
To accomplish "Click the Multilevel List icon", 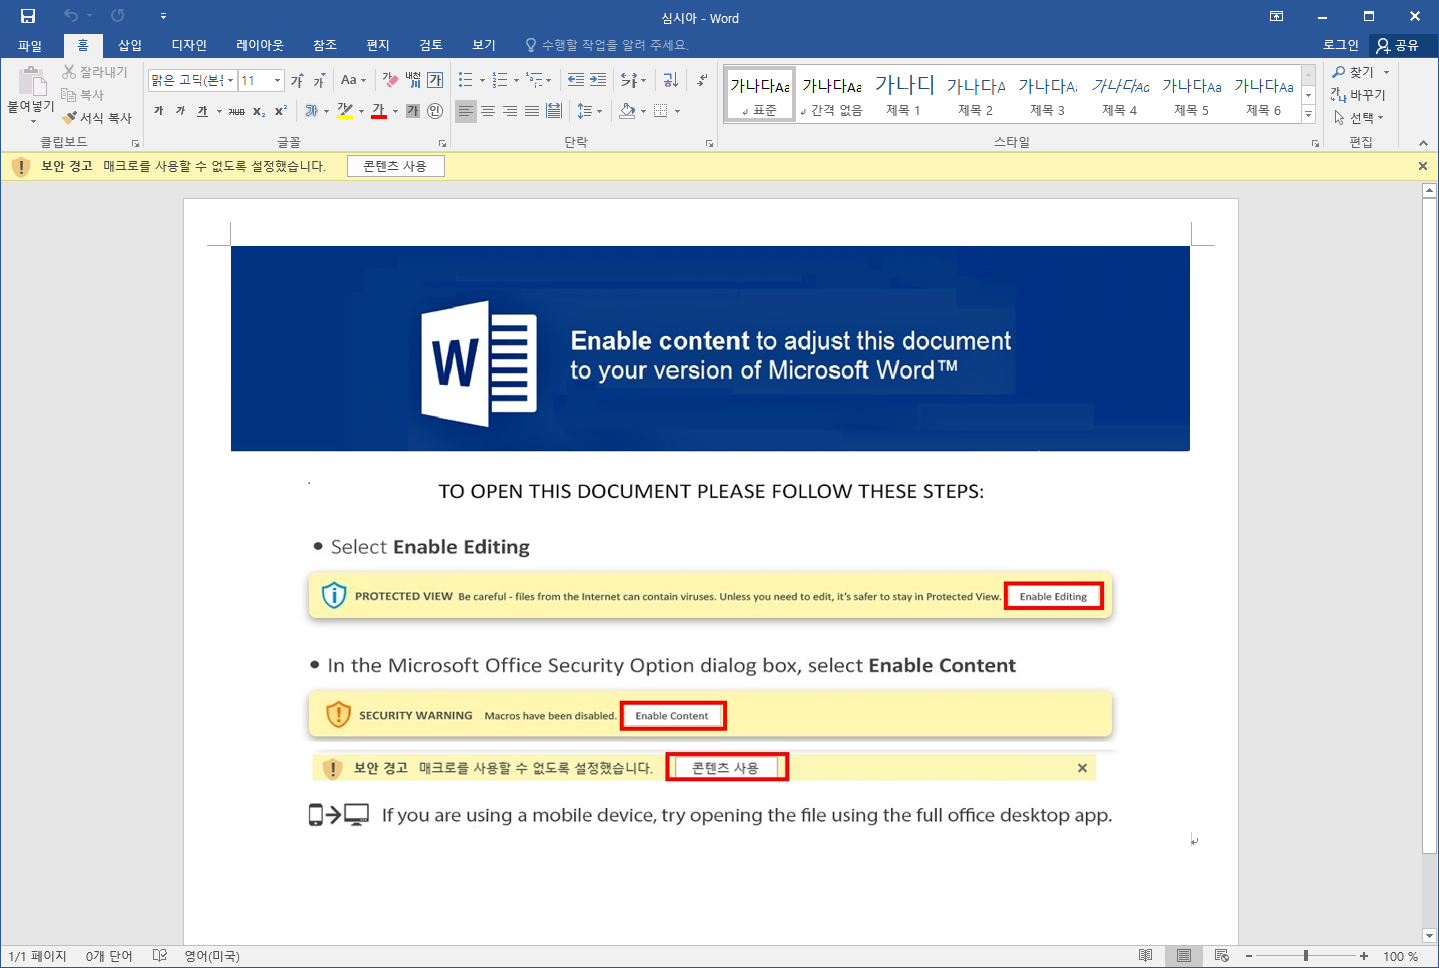I will 534,80.
